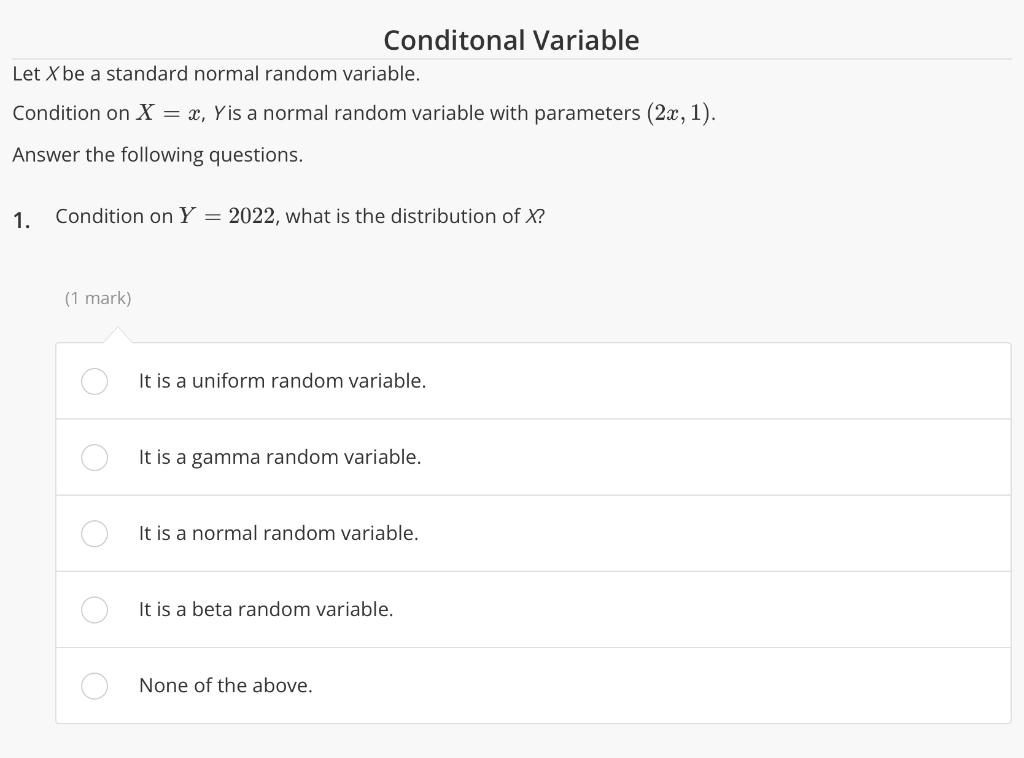Select the beta random variable radio button
Viewport: 1024px width, 758px height.
(x=95, y=610)
